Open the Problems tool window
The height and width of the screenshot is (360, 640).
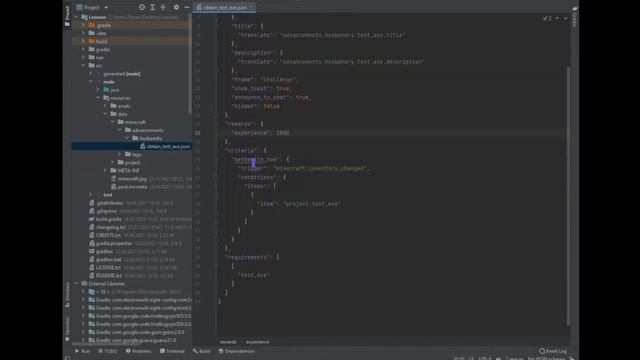point(138,351)
